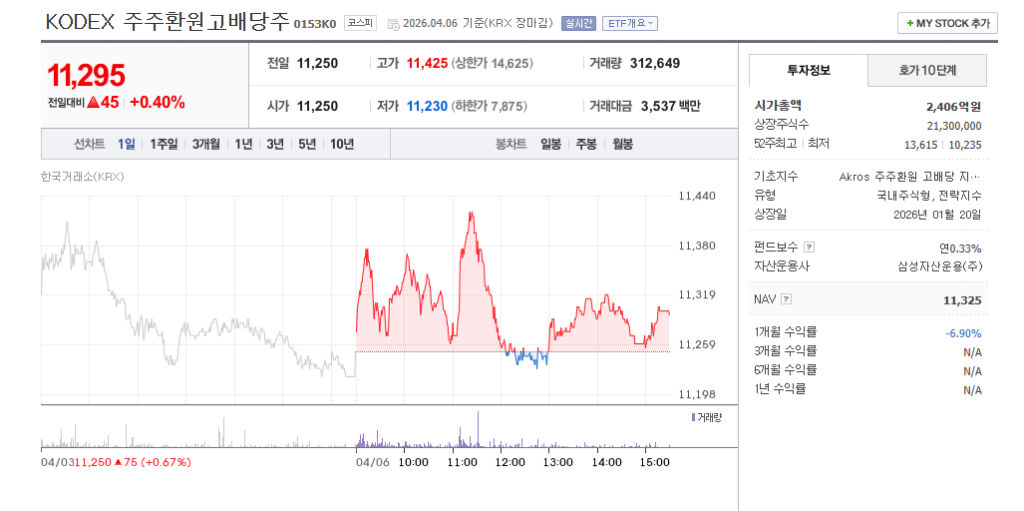Switch to the 일봉 candlestick chart

pyautogui.click(x=550, y=144)
